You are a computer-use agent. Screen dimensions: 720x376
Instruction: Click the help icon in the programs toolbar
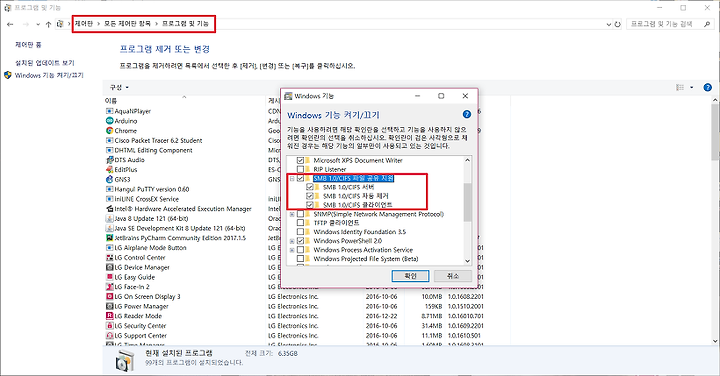[x=708, y=87]
